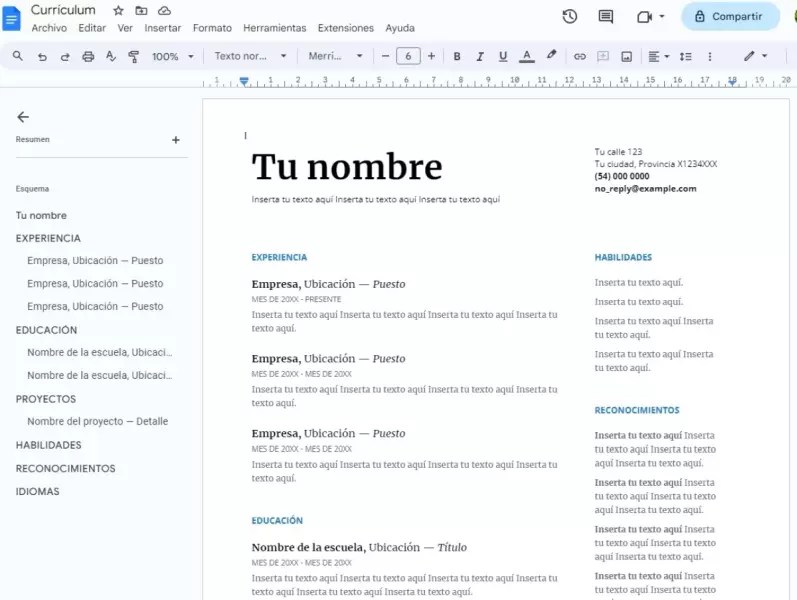This screenshot has width=797, height=600.
Task: Open the Texto normal style dropdown
Action: click(x=250, y=56)
